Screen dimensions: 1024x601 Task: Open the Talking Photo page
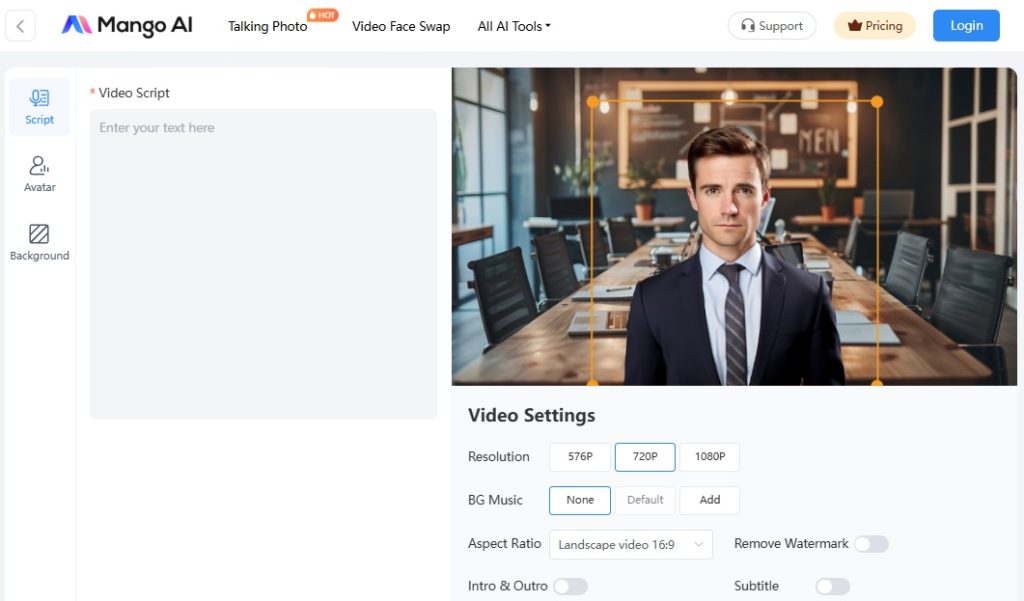pos(268,26)
